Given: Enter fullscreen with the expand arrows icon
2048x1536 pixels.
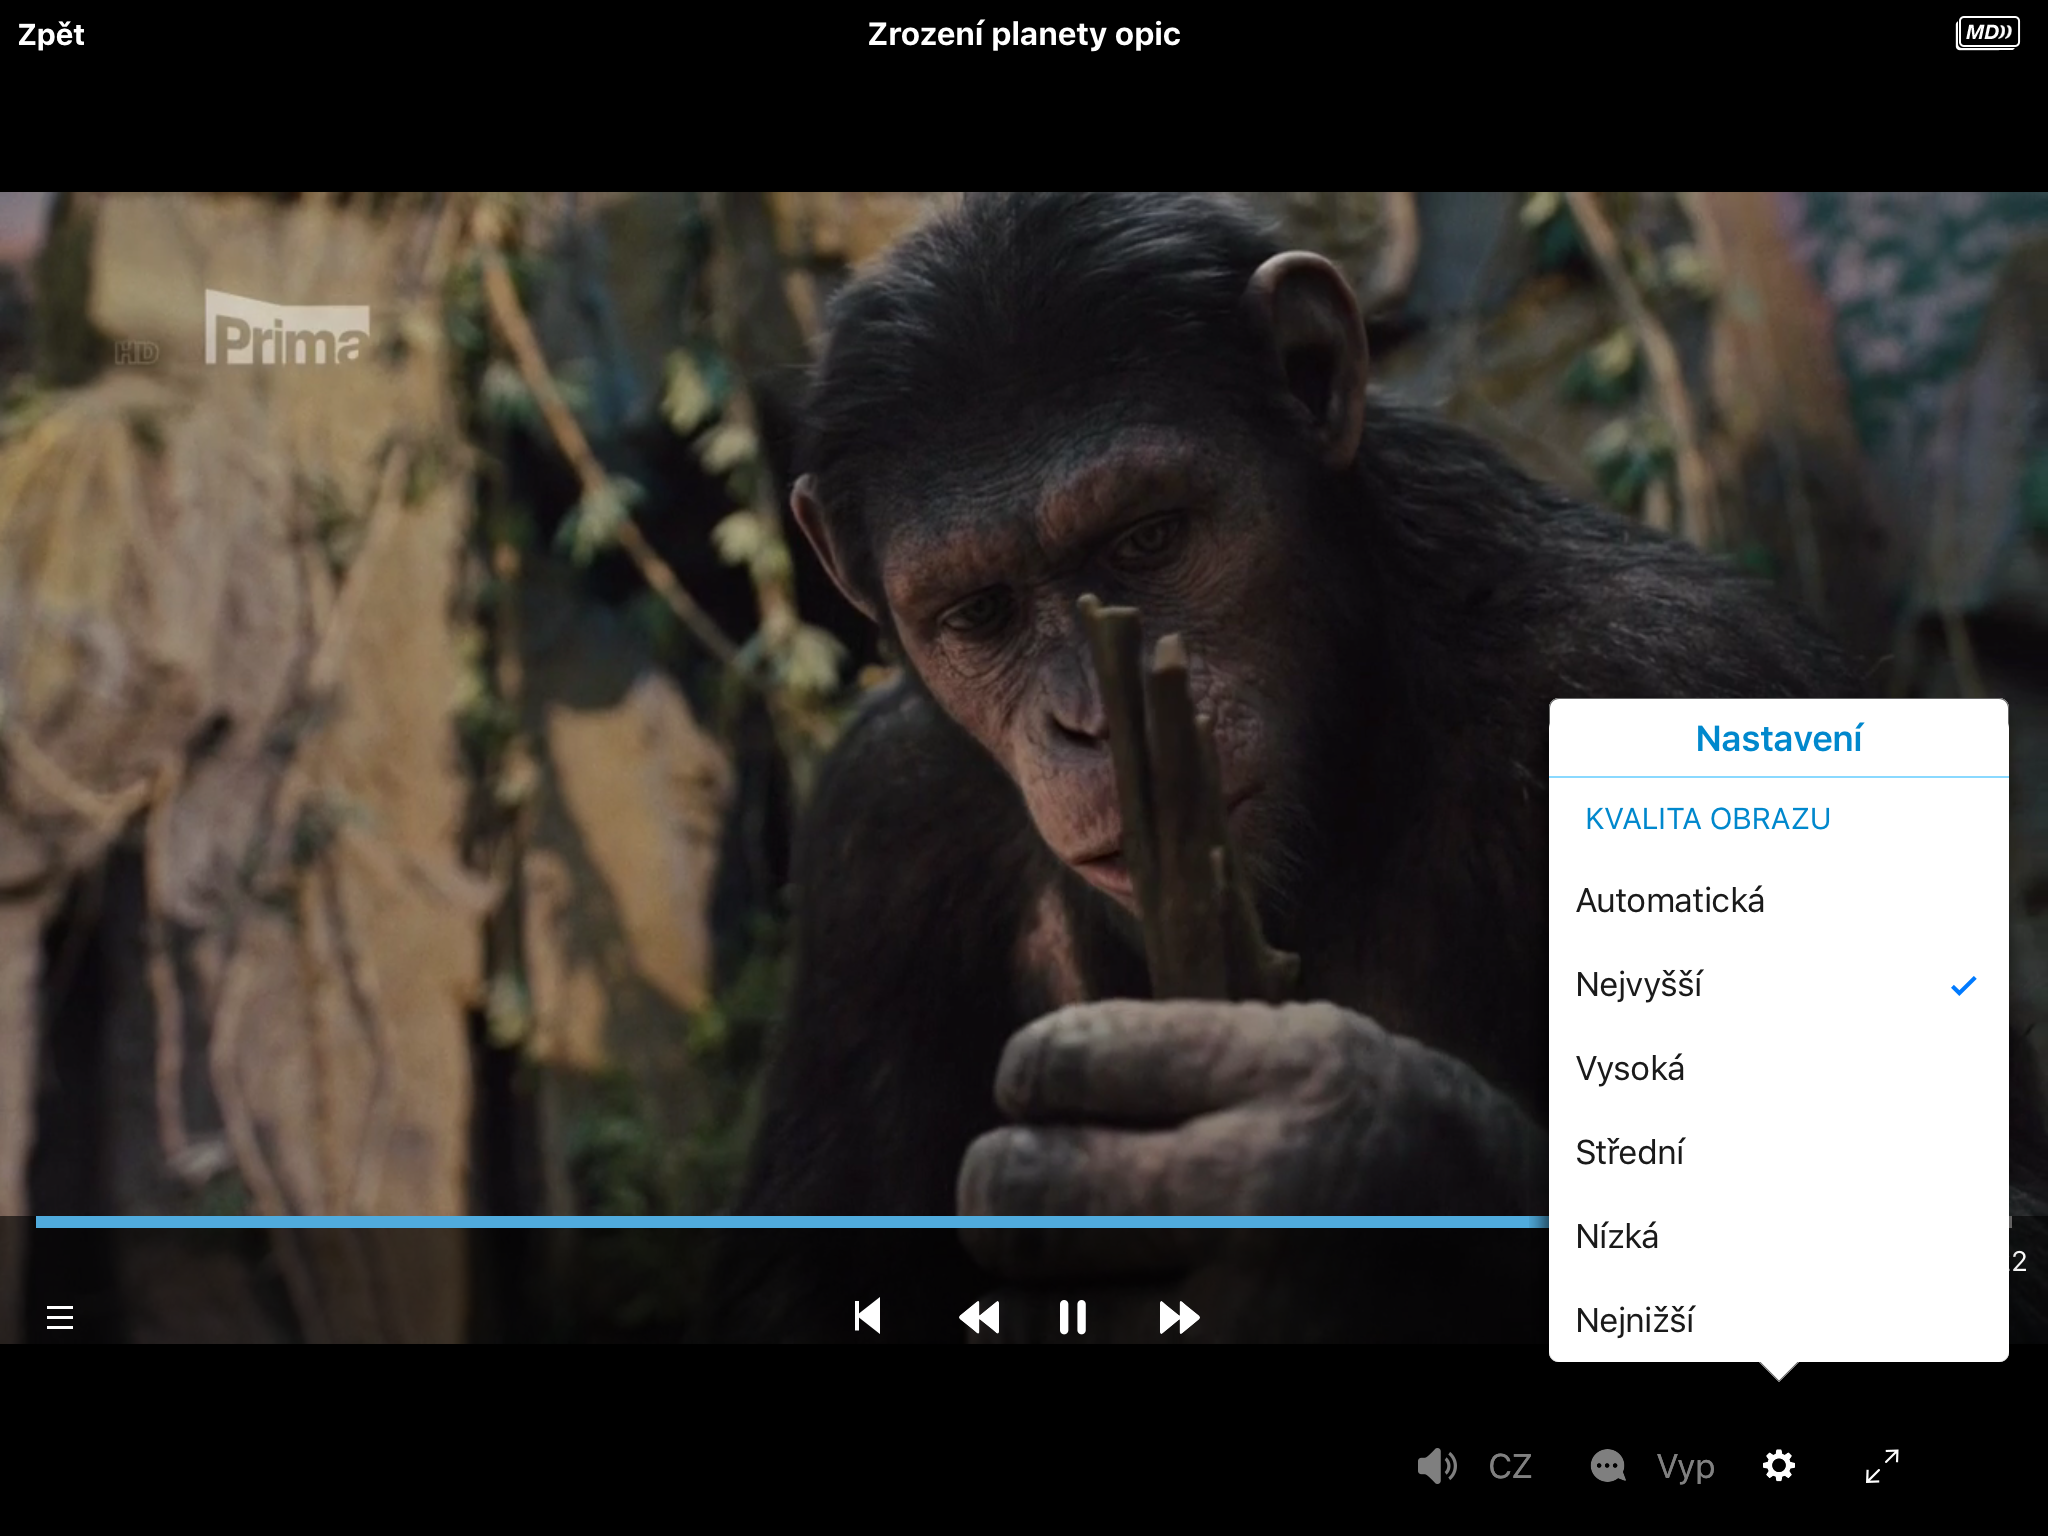Looking at the screenshot, I should 1882,1466.
